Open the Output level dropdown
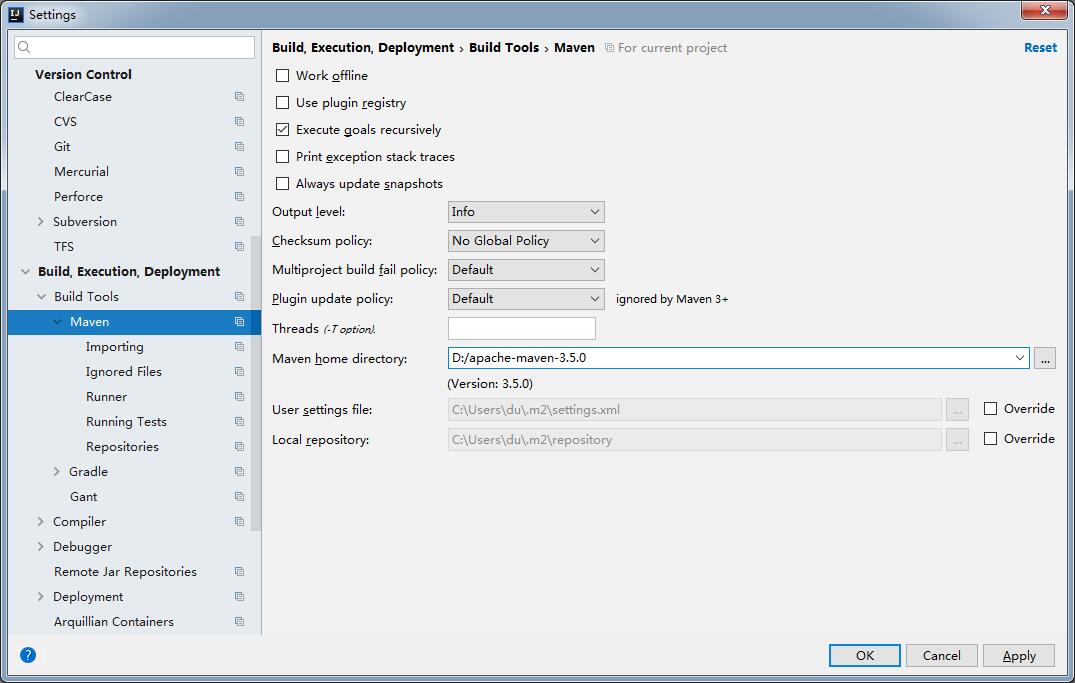 (x=525, y=211)
